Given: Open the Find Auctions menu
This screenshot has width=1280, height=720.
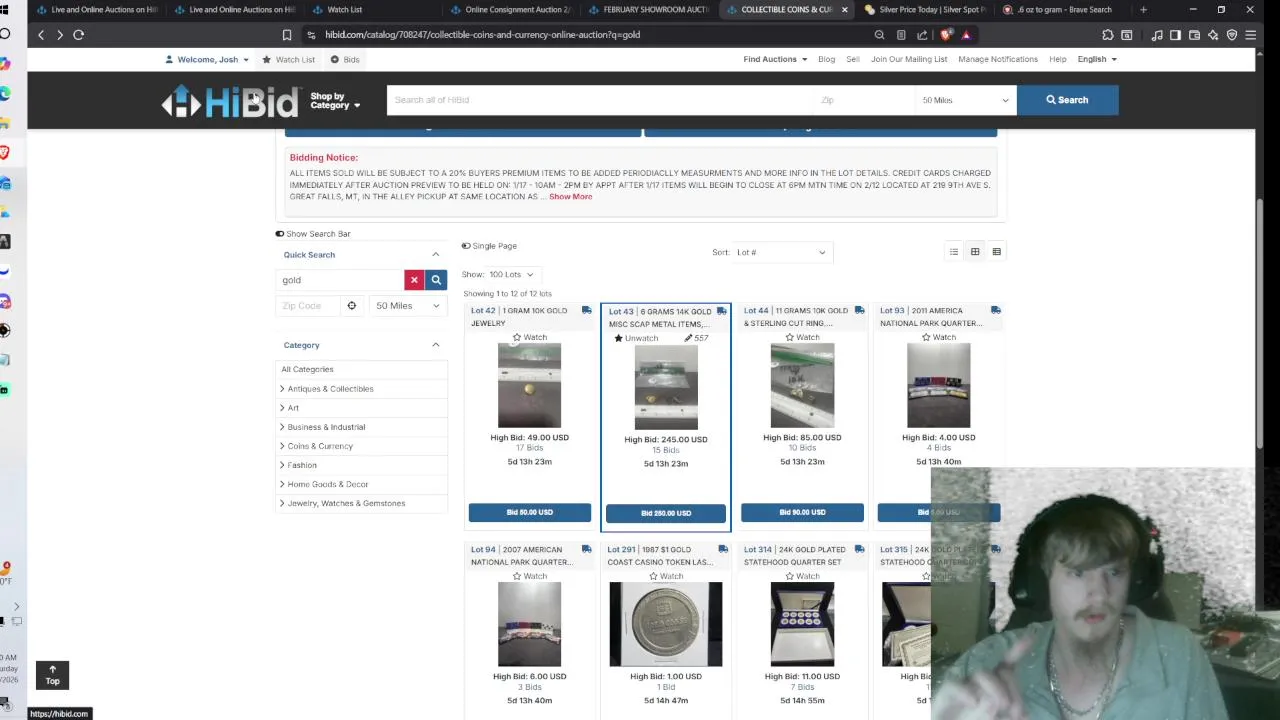Looking at the screenshot, I should (775, 59).
